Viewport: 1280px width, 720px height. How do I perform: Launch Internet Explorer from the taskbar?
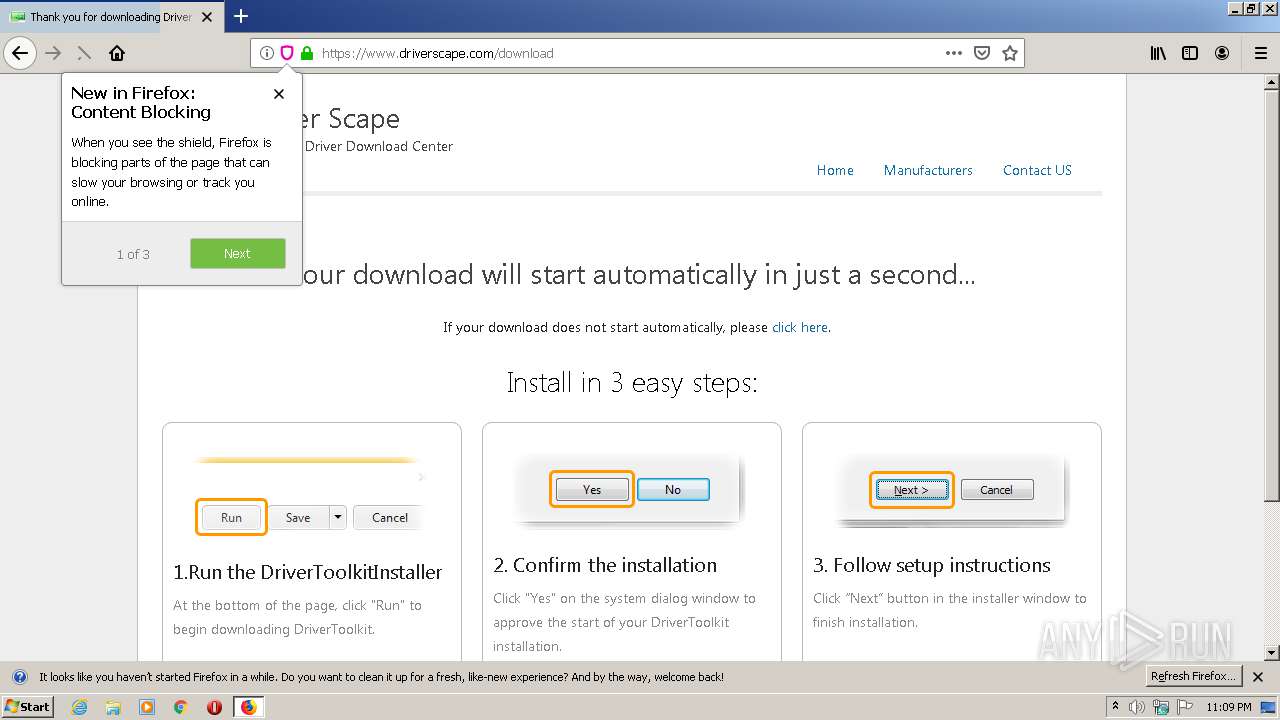click(79, 707)
